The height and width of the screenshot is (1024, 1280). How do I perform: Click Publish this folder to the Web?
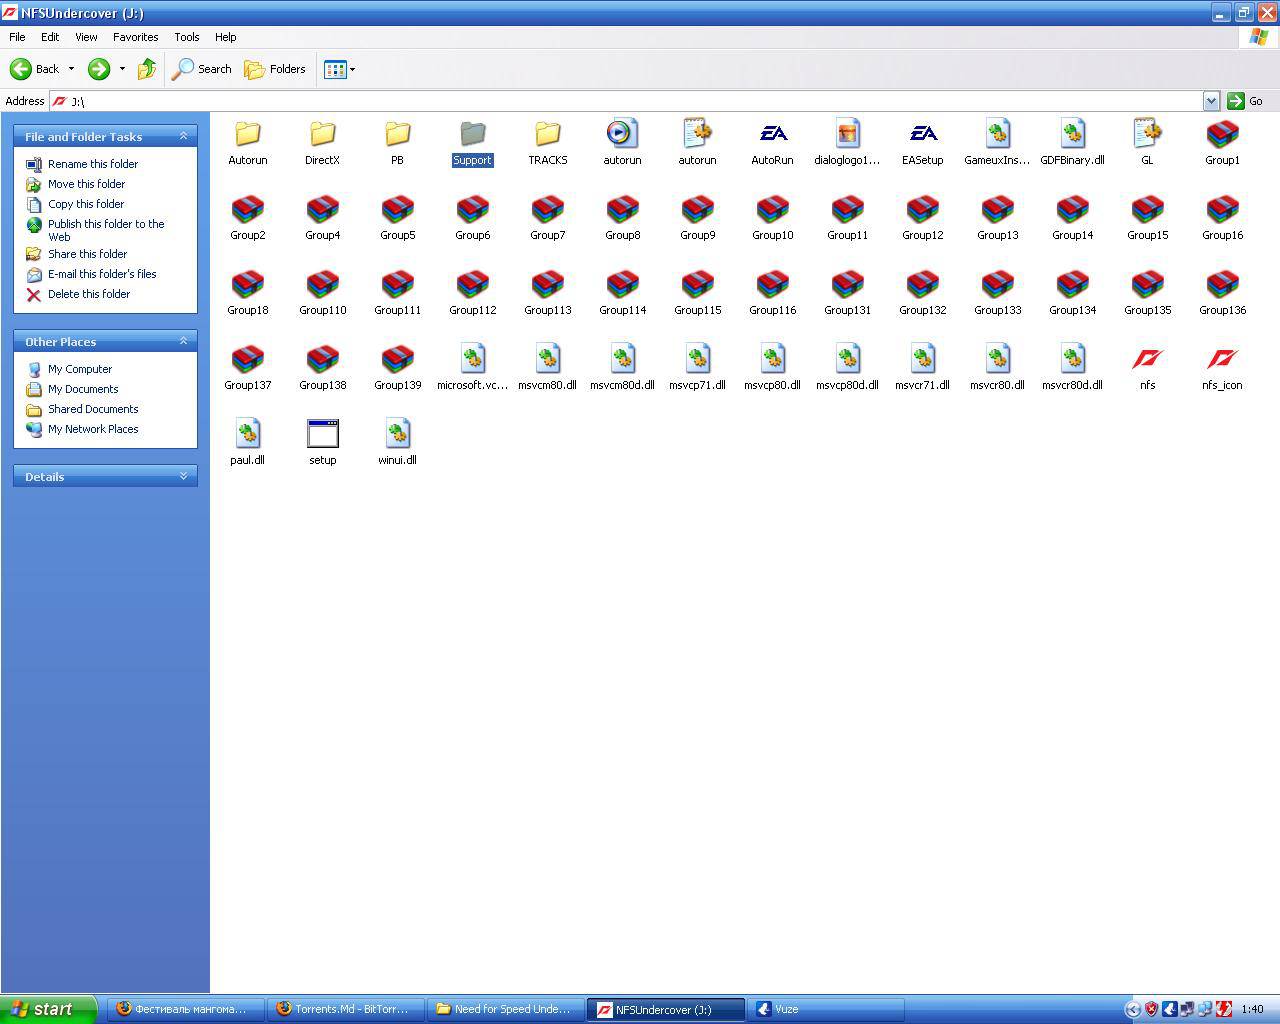tap(106, 230)
